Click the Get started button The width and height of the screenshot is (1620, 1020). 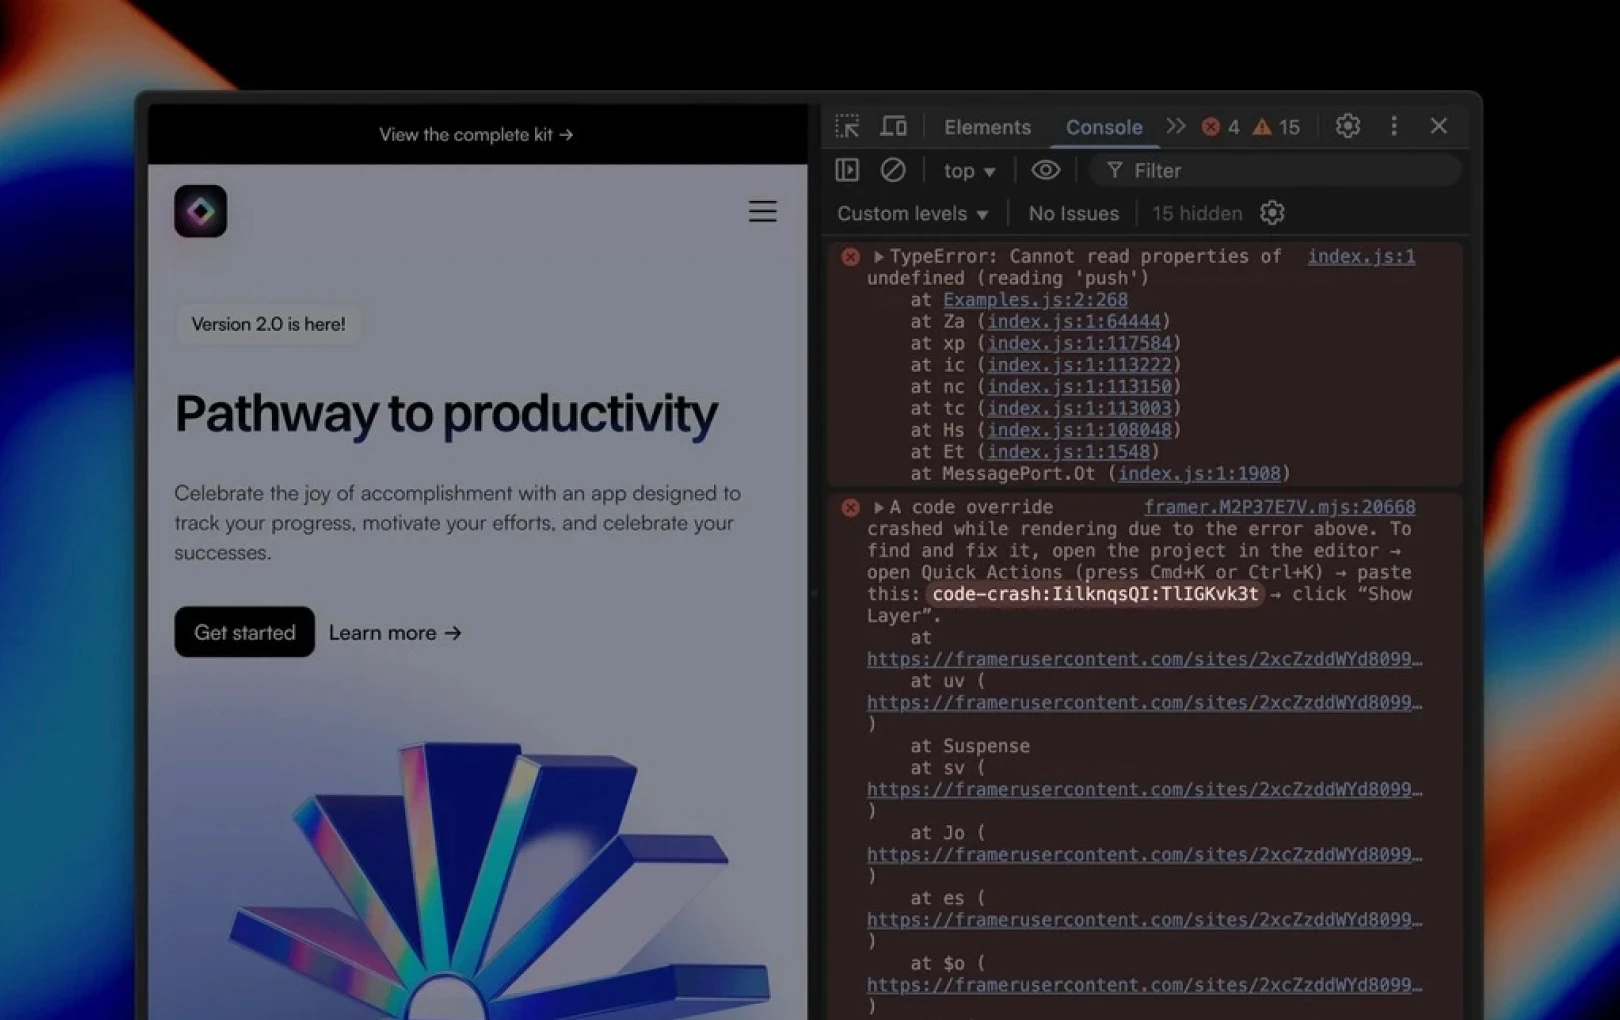click(x=245, y=632)
